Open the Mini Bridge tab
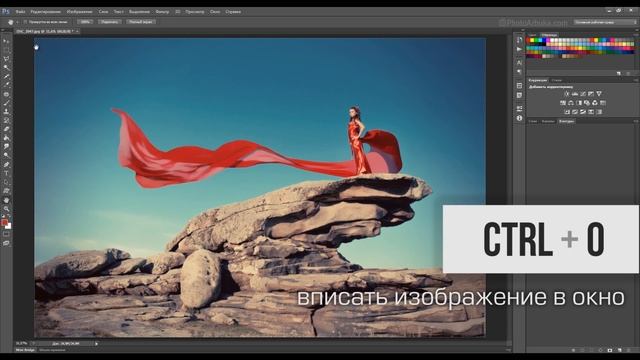 [25, 350]
